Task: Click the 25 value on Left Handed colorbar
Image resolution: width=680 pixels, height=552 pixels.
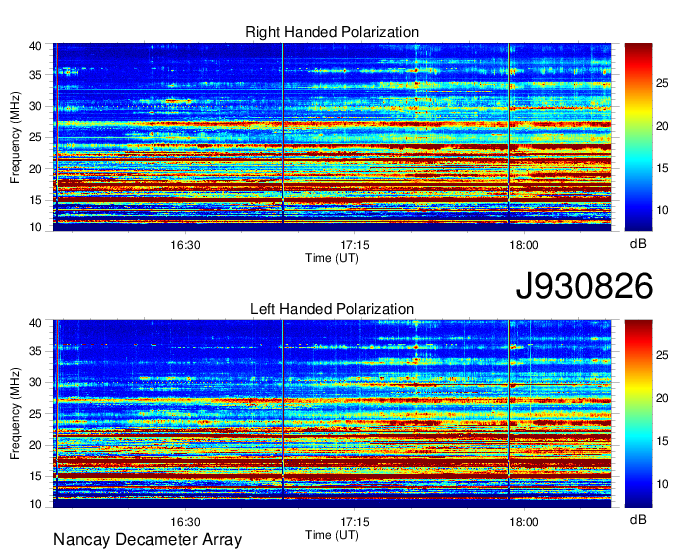Action: [x=662, y=356]
